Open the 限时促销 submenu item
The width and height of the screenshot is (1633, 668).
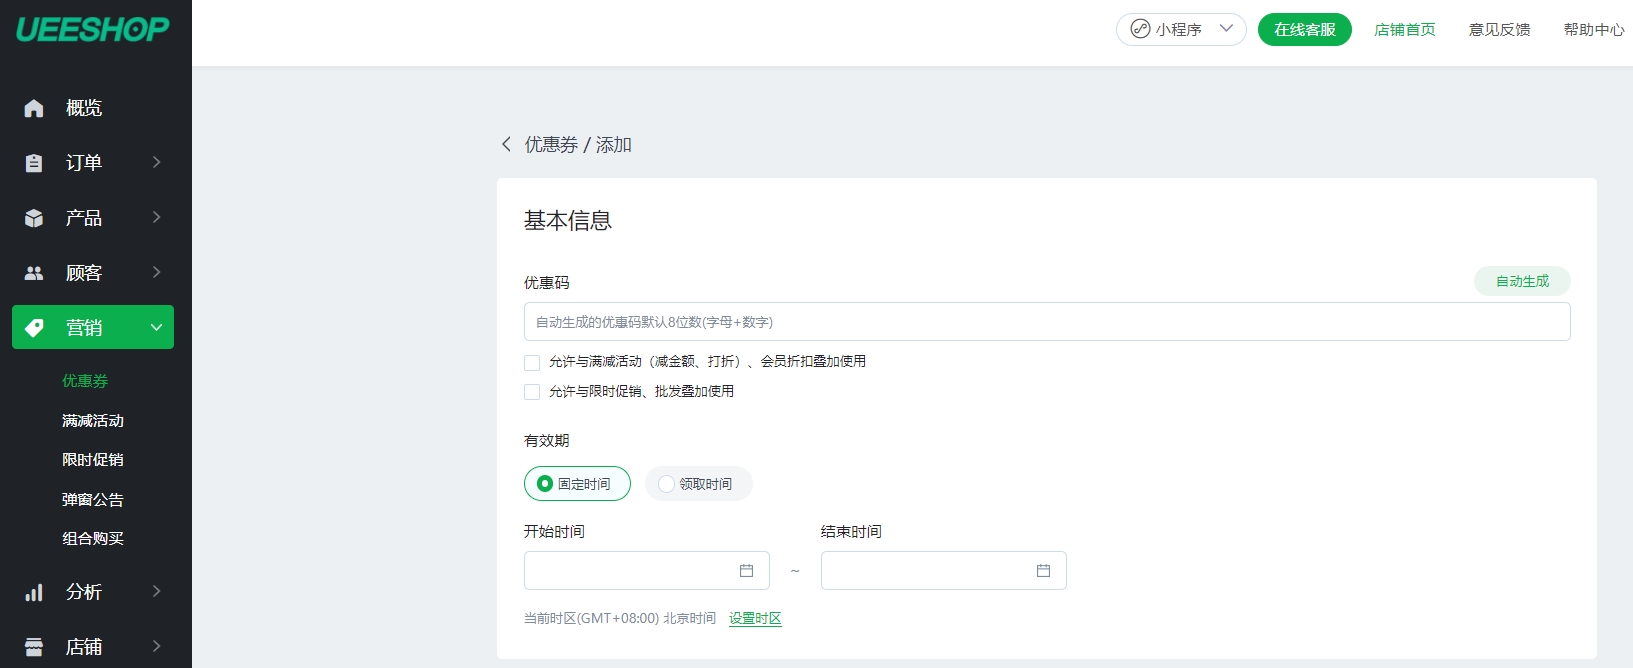pyautogui.click(x=93, y=460)
